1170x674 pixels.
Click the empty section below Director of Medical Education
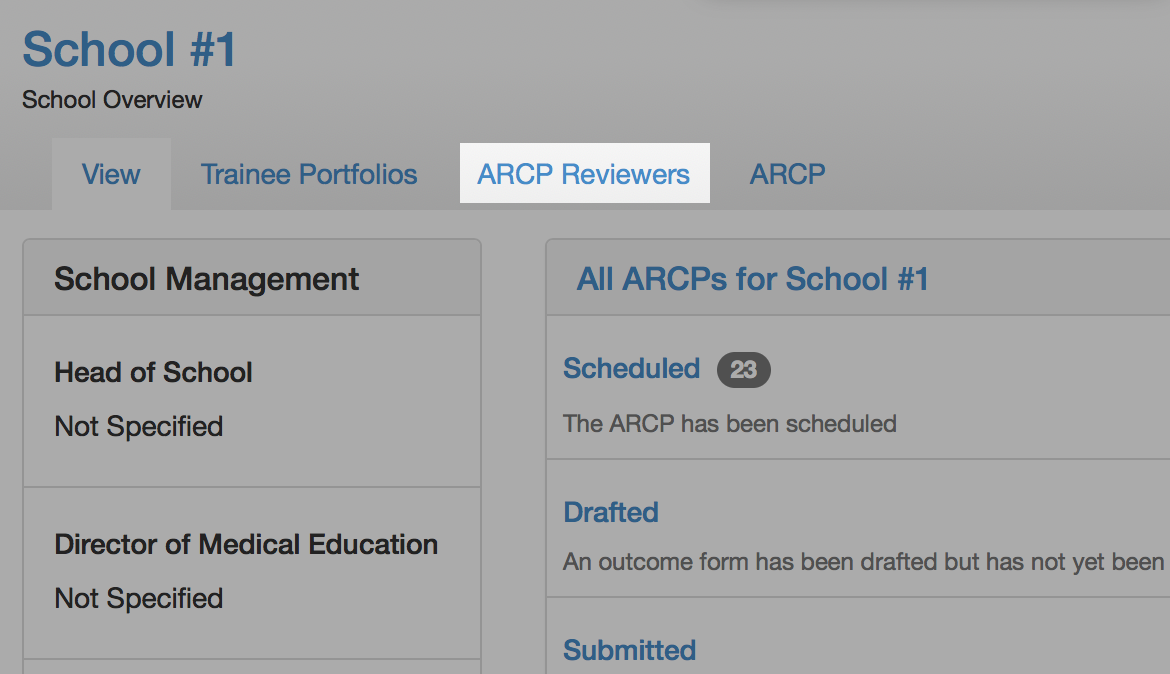[250, 667]
